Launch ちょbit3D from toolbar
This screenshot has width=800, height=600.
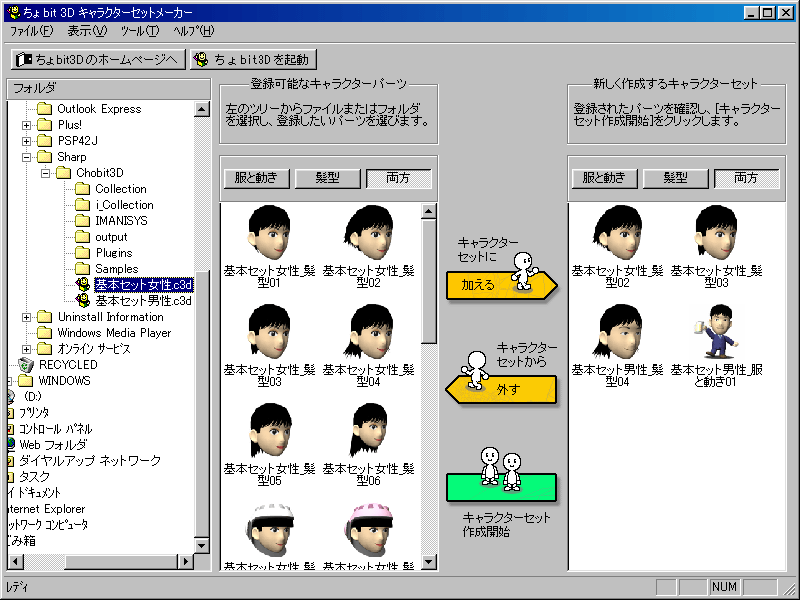pyautogui.click(x=253, y=60)
